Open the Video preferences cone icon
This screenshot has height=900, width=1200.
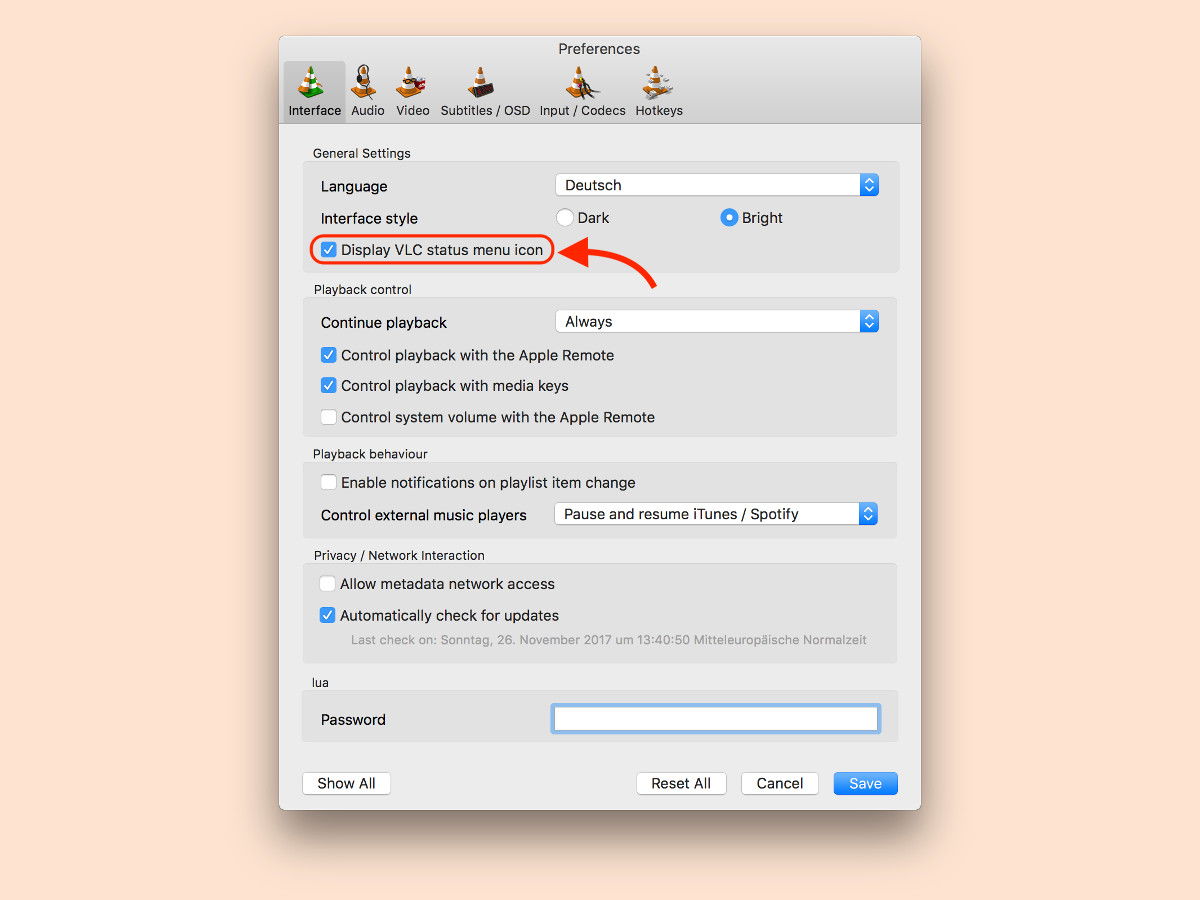point(412,84)
